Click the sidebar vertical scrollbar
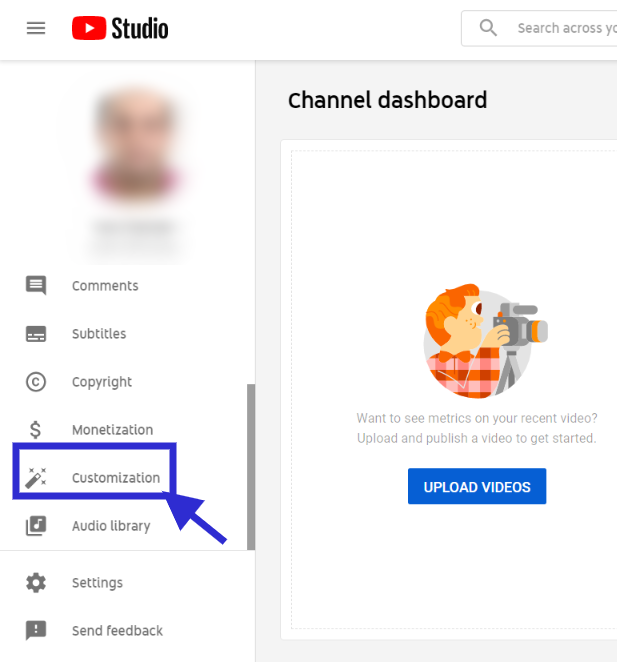 tap(251, 467)
